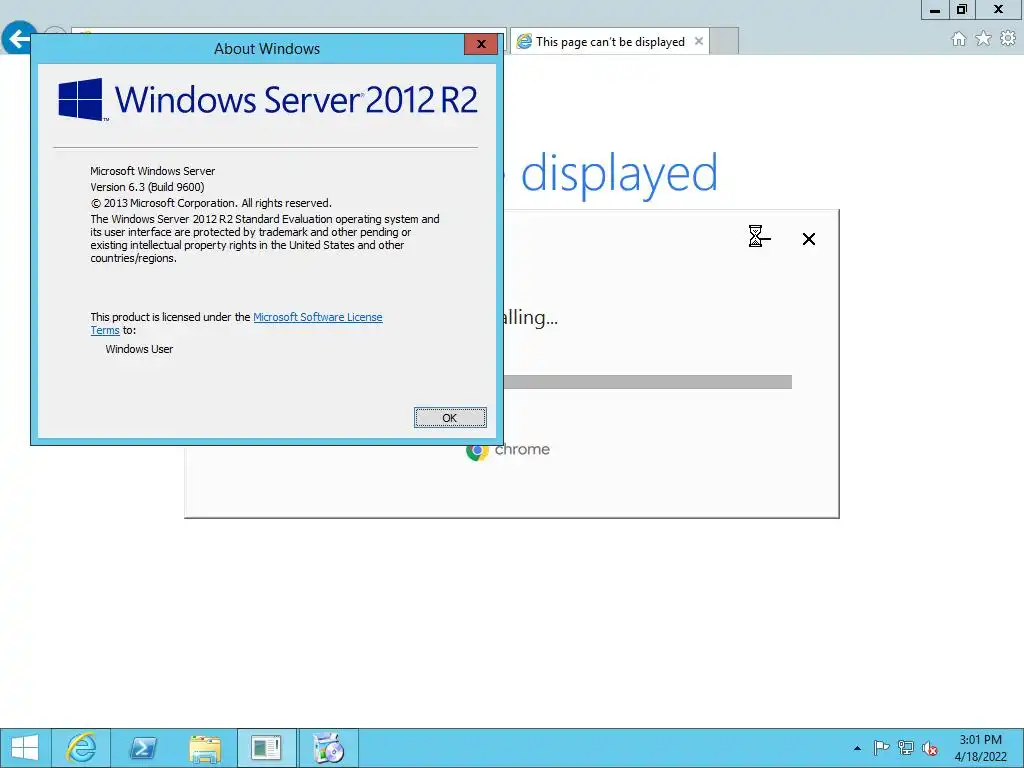Click the '© 2013 Microsoft Corporation' line
Viewport: 1024px width, 768px height.
(x=211, y=203)
